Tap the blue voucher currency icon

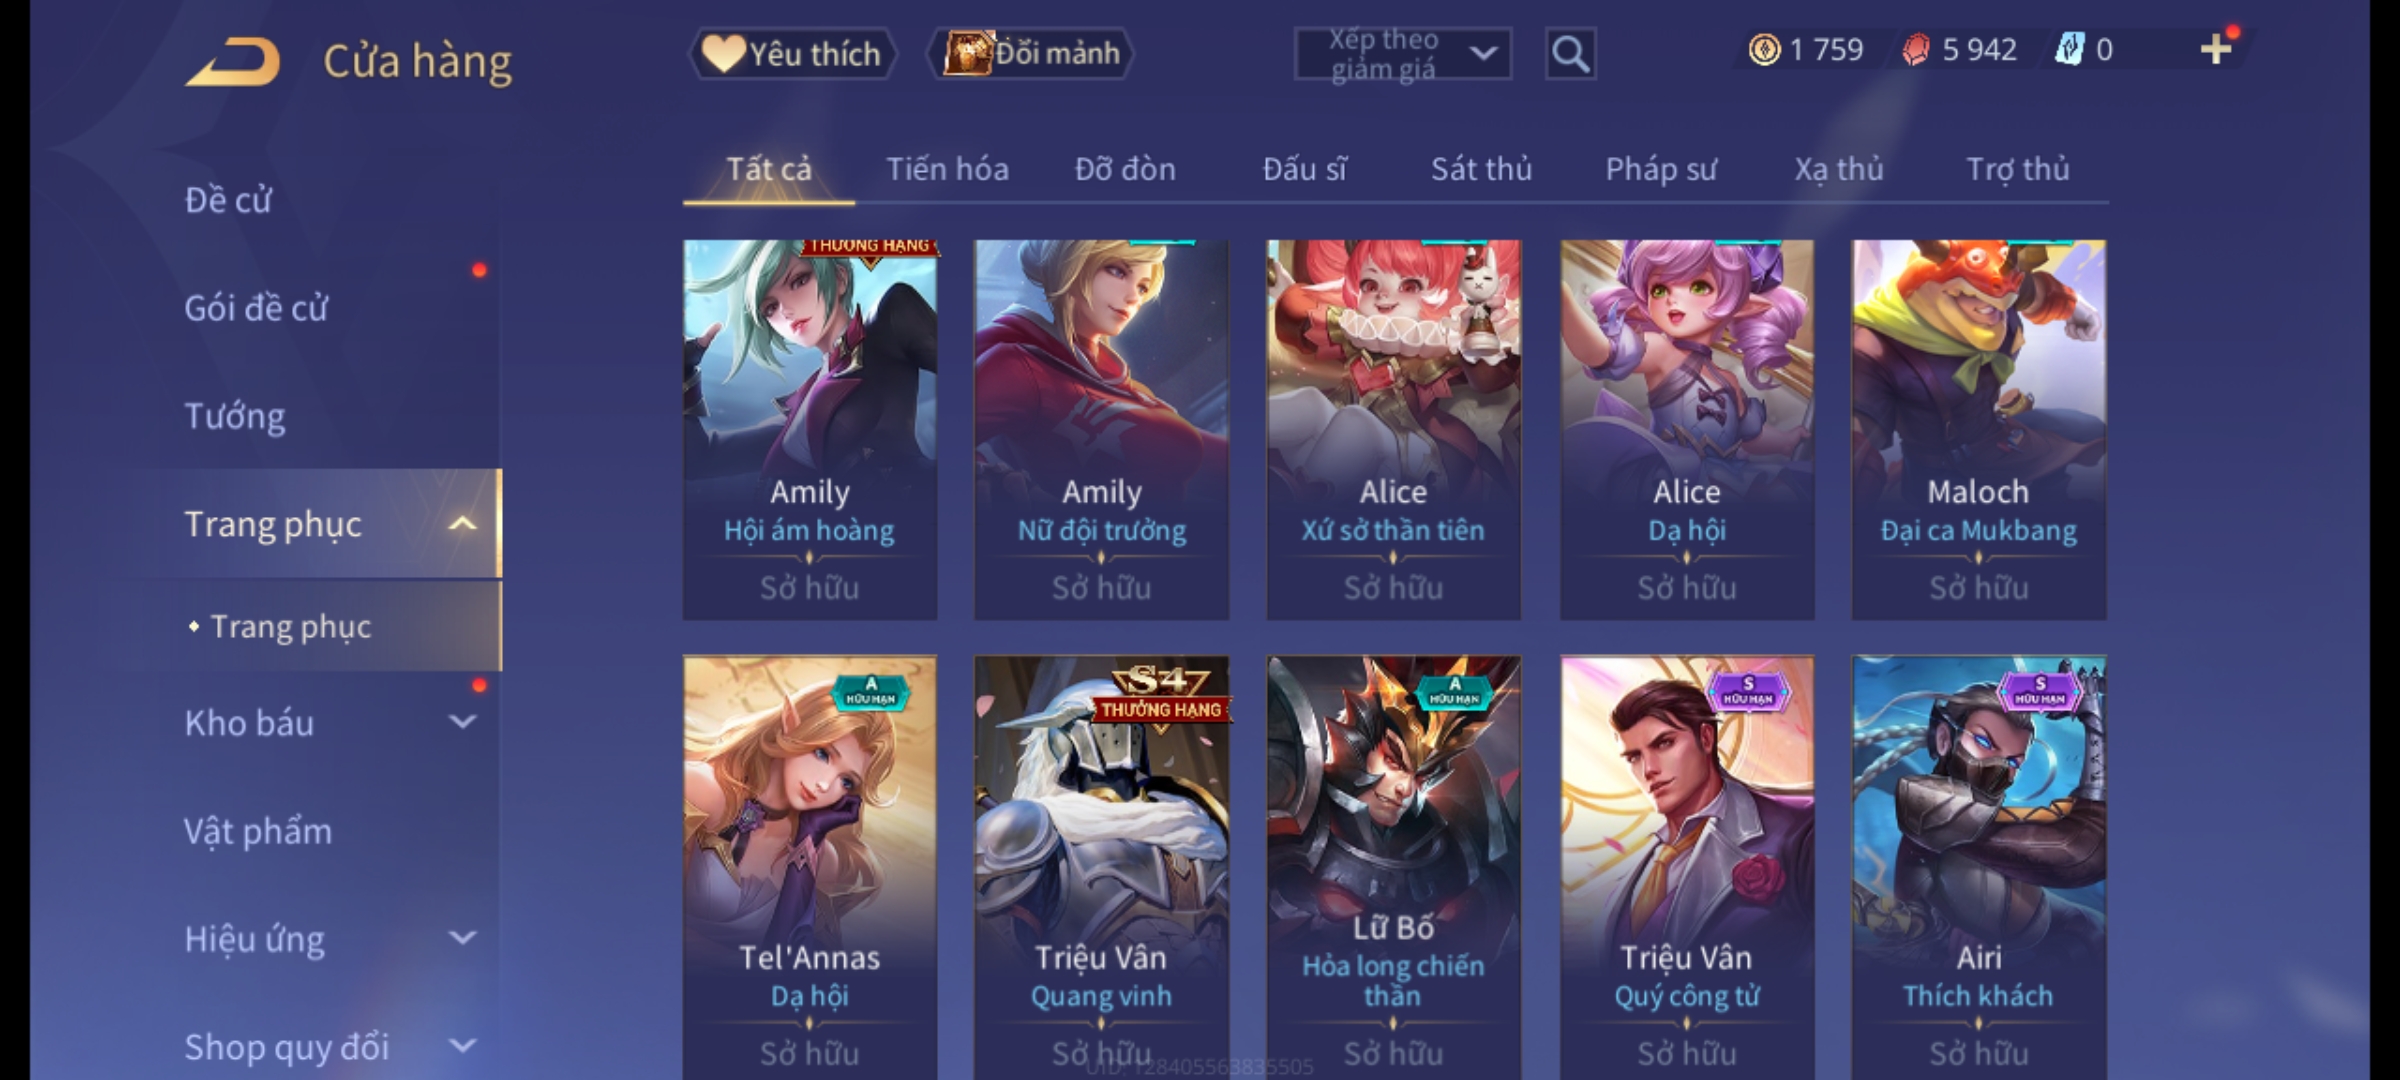pos(2069,50)
